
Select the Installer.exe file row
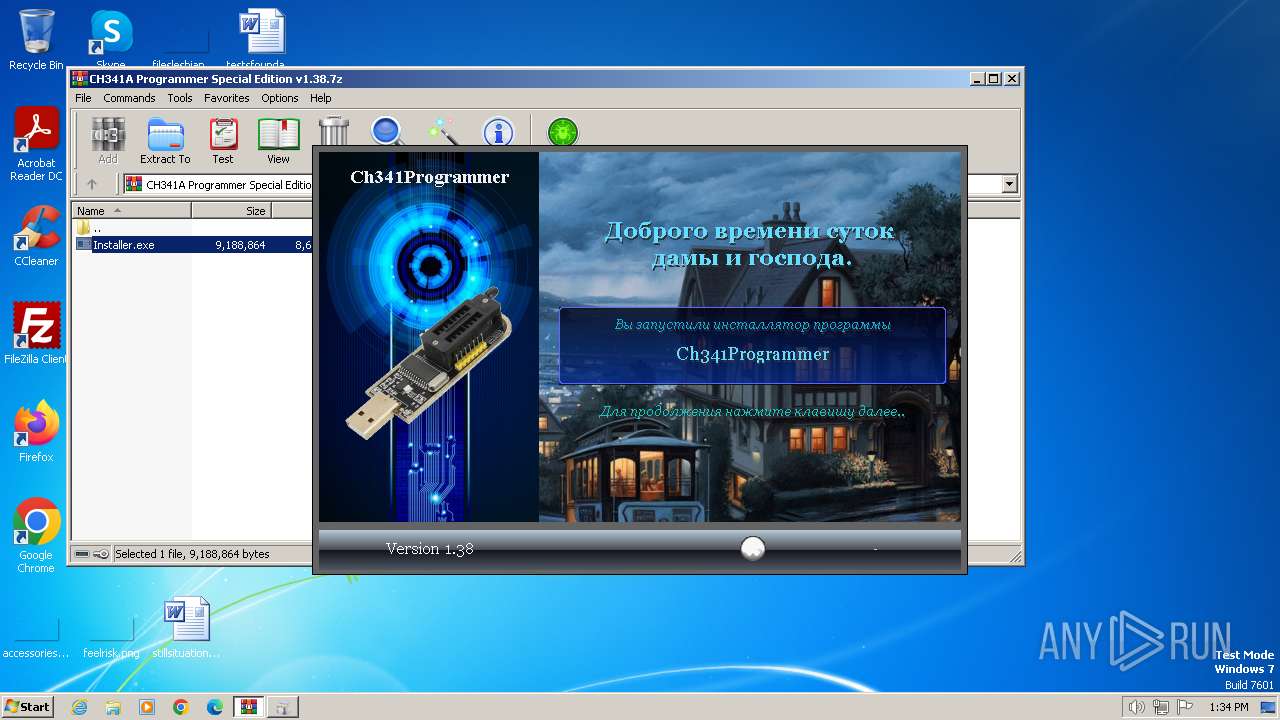194,244
